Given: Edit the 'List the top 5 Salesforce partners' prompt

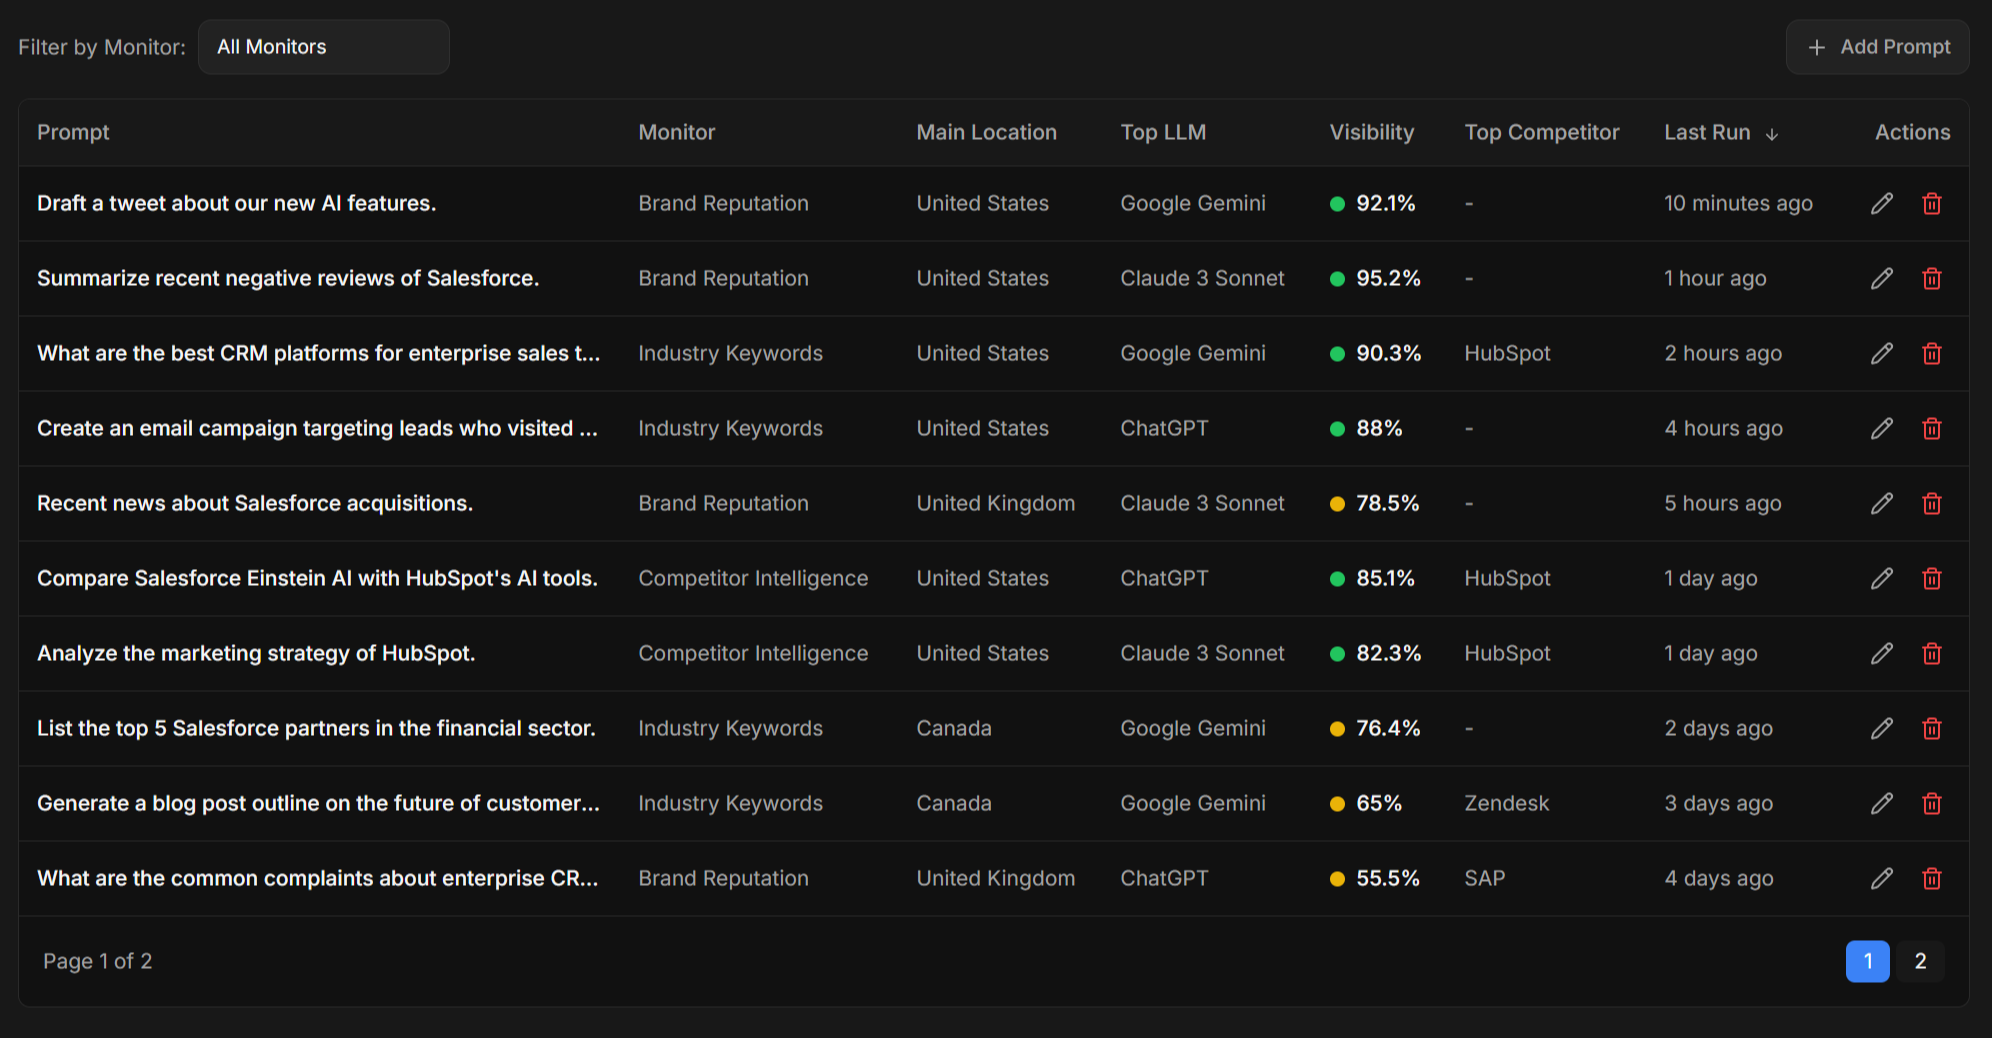Looking at the screenshot, I should tap(1882, 728).
